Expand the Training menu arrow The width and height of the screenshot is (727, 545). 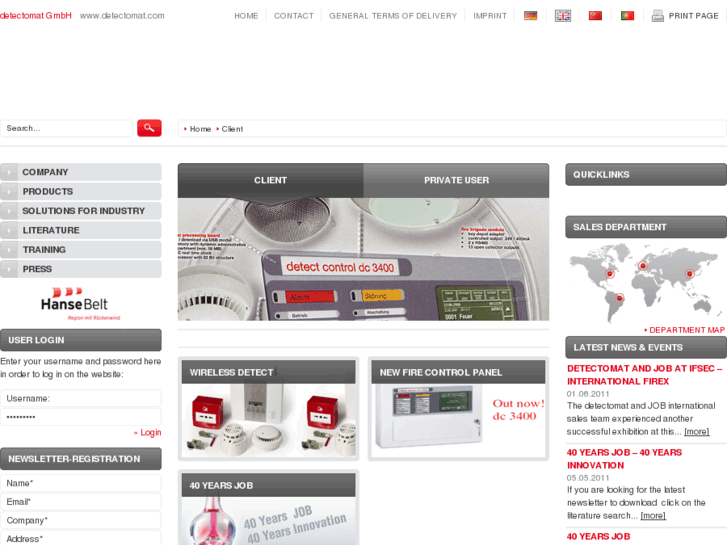click(x=9, y=250)
